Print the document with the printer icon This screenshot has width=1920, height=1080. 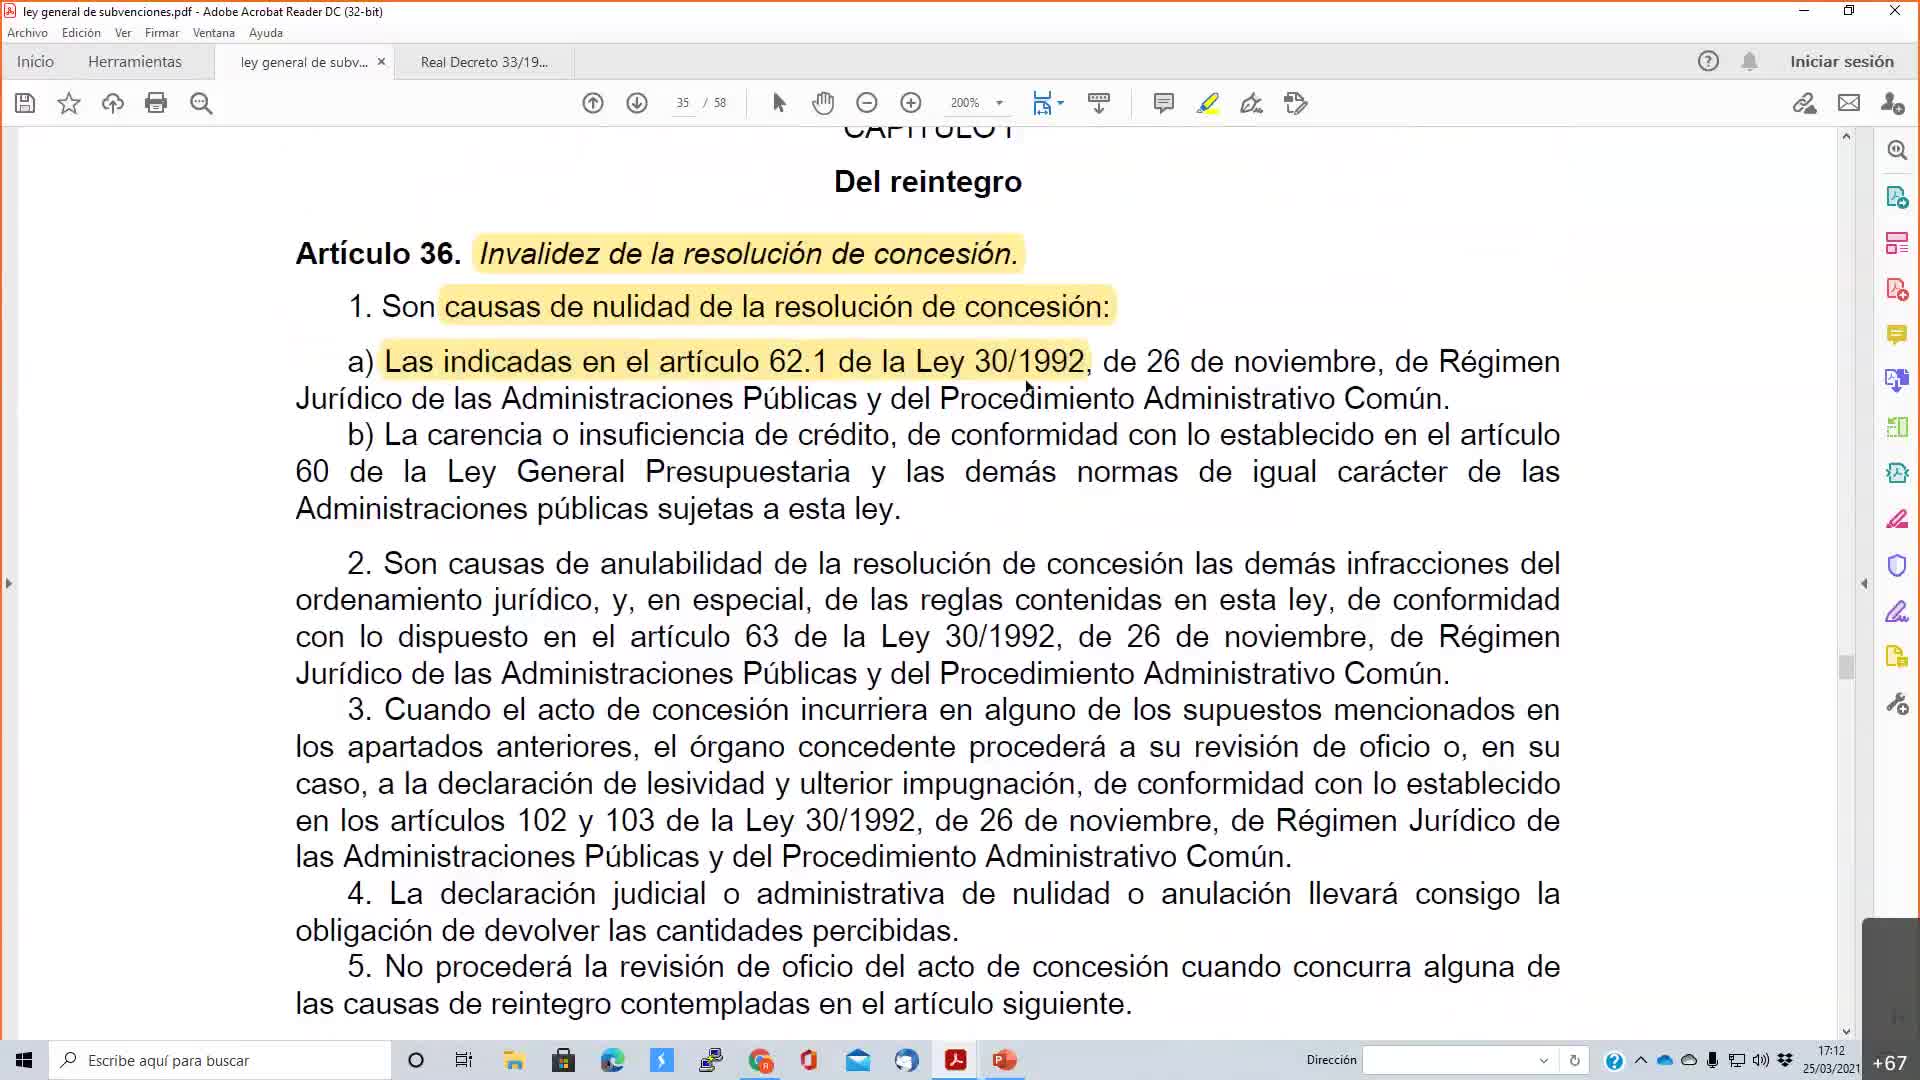point(156,103)
